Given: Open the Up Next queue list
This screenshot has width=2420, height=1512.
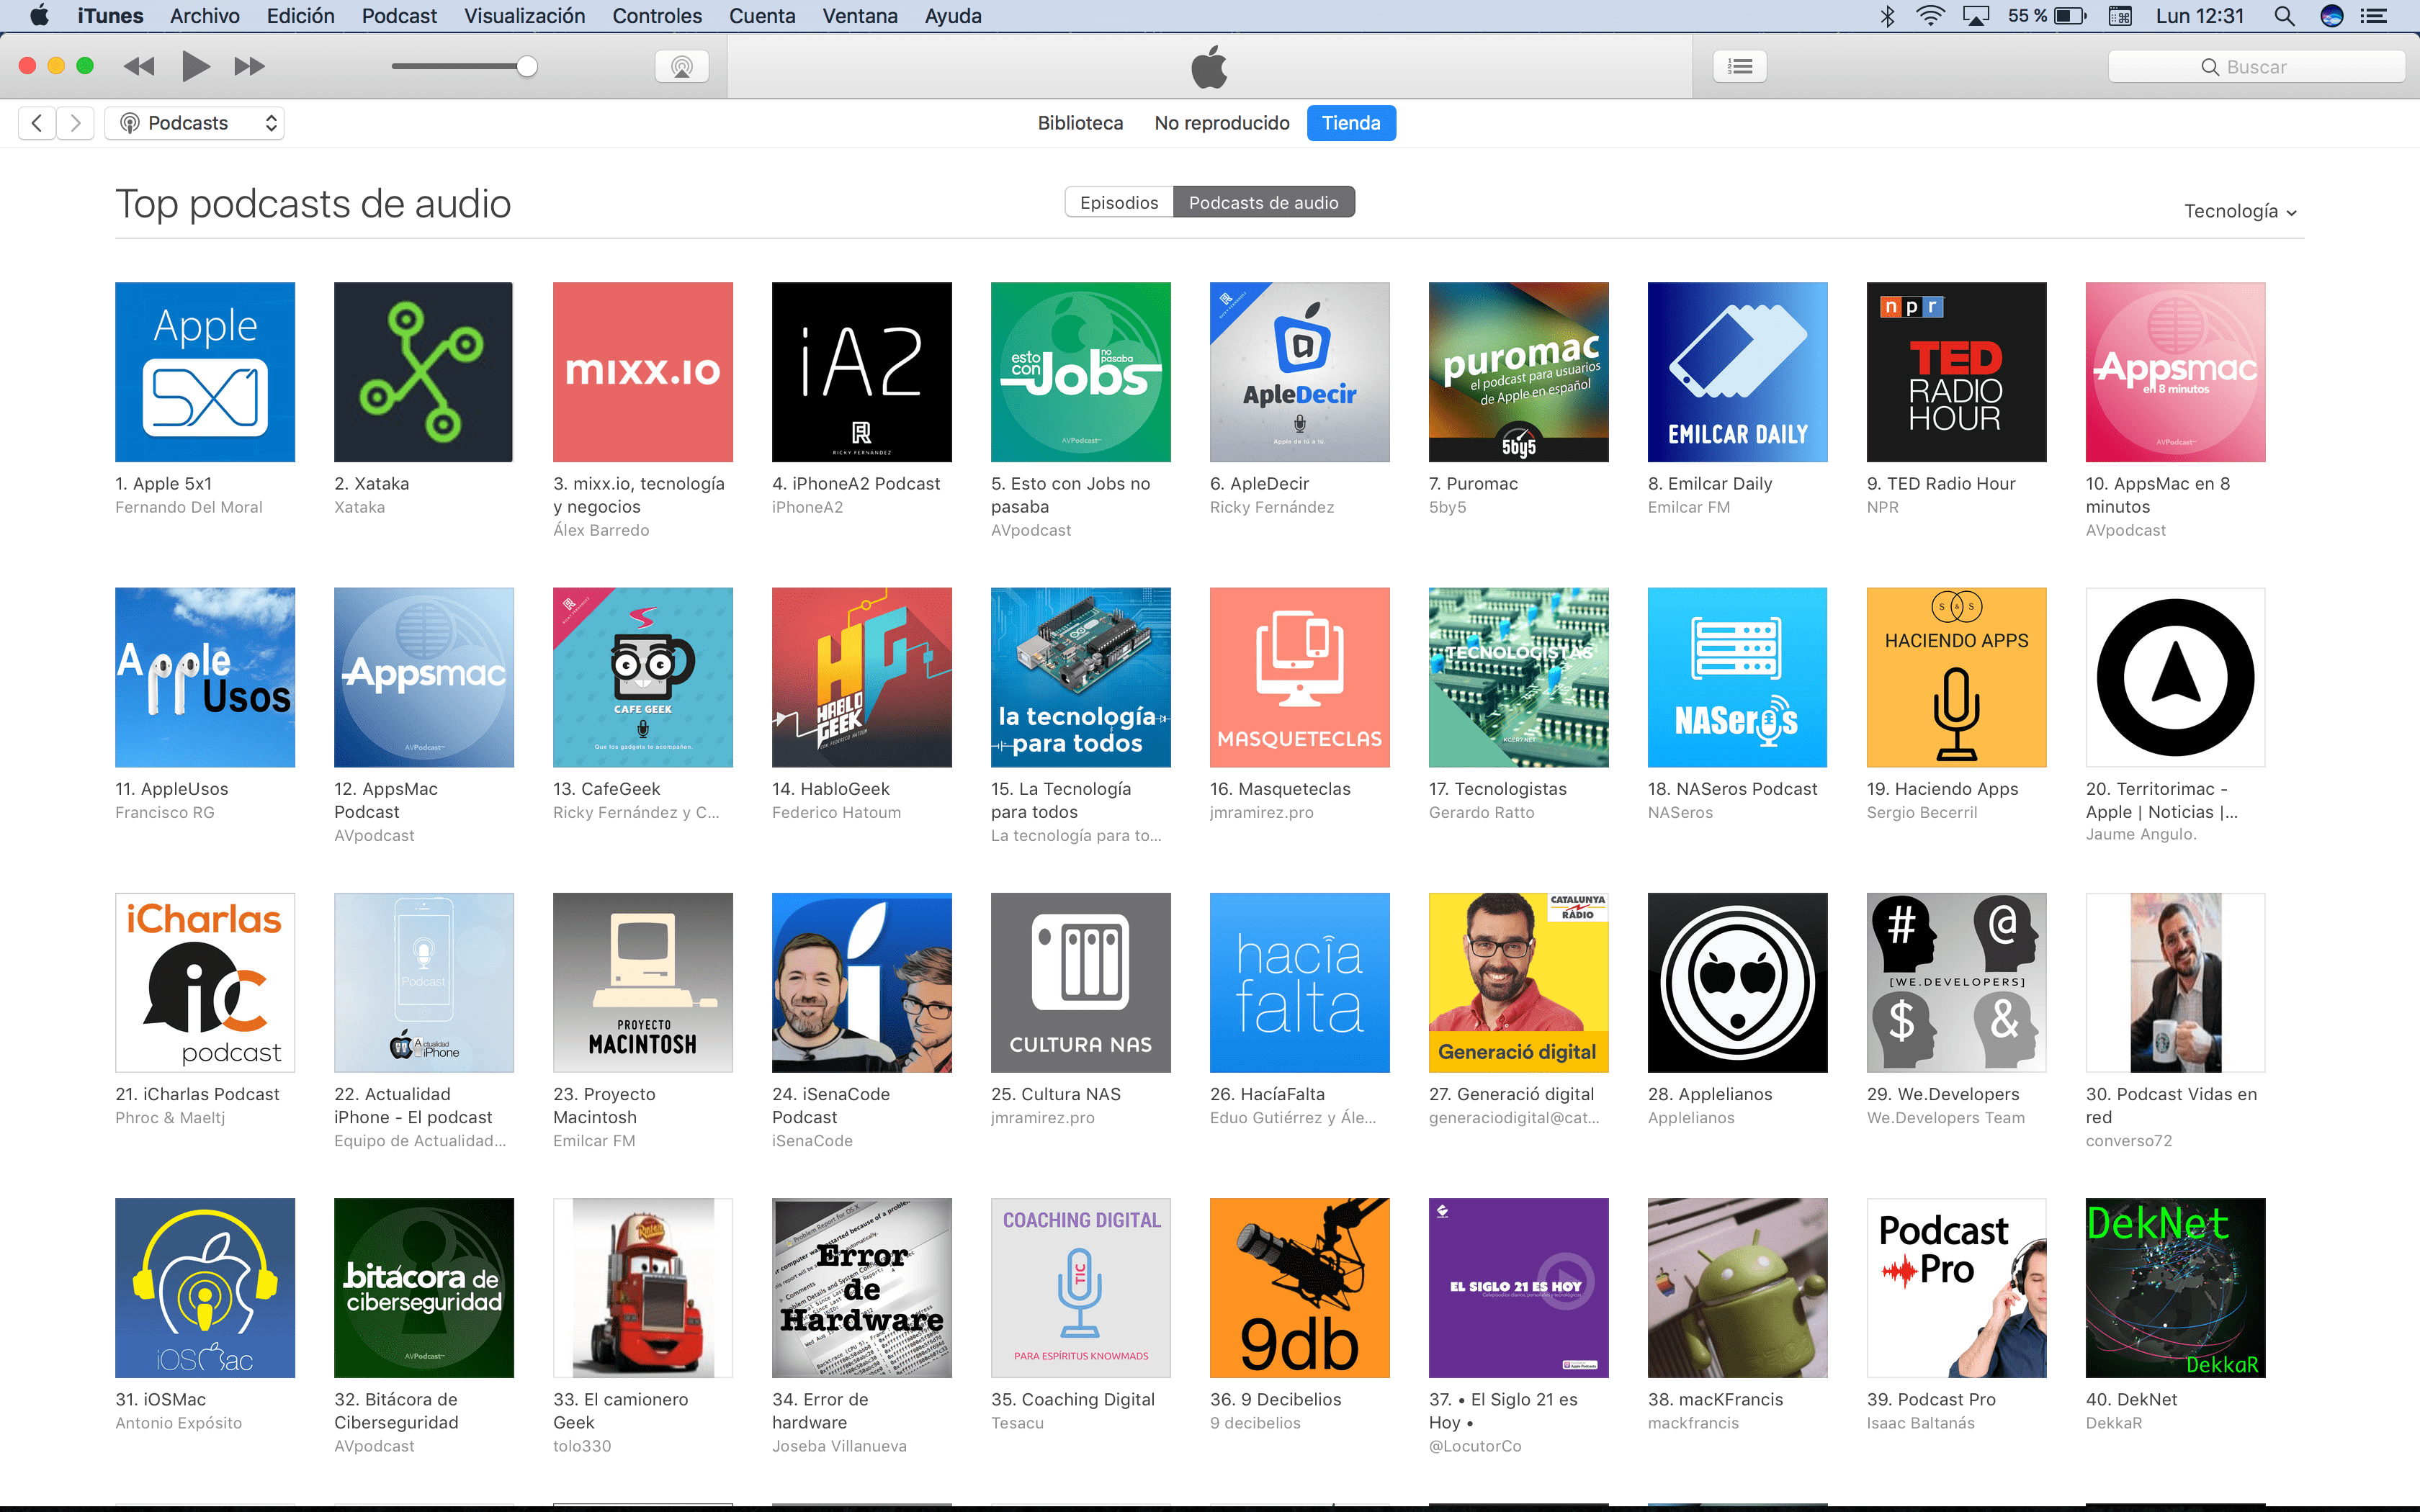Looking at the screenshot, I should pyautogui.click(x=1739, y=66).
